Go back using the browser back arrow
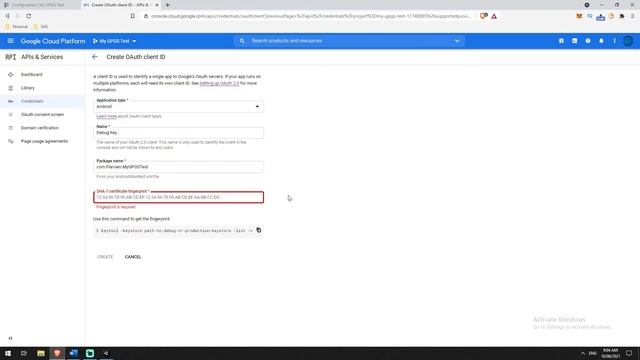 point(7,16)
